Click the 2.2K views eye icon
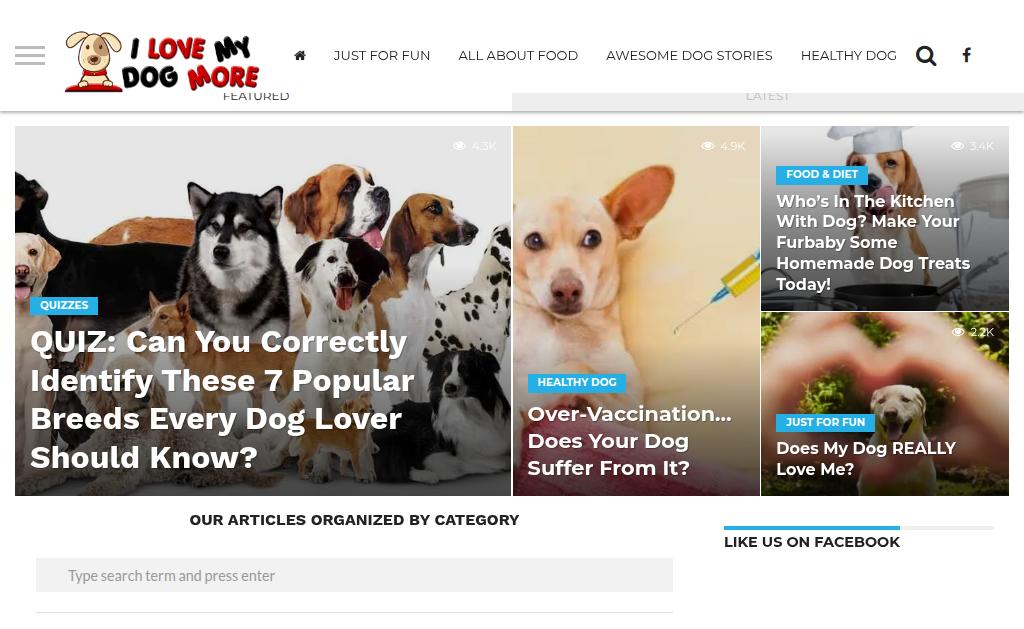 957,332
